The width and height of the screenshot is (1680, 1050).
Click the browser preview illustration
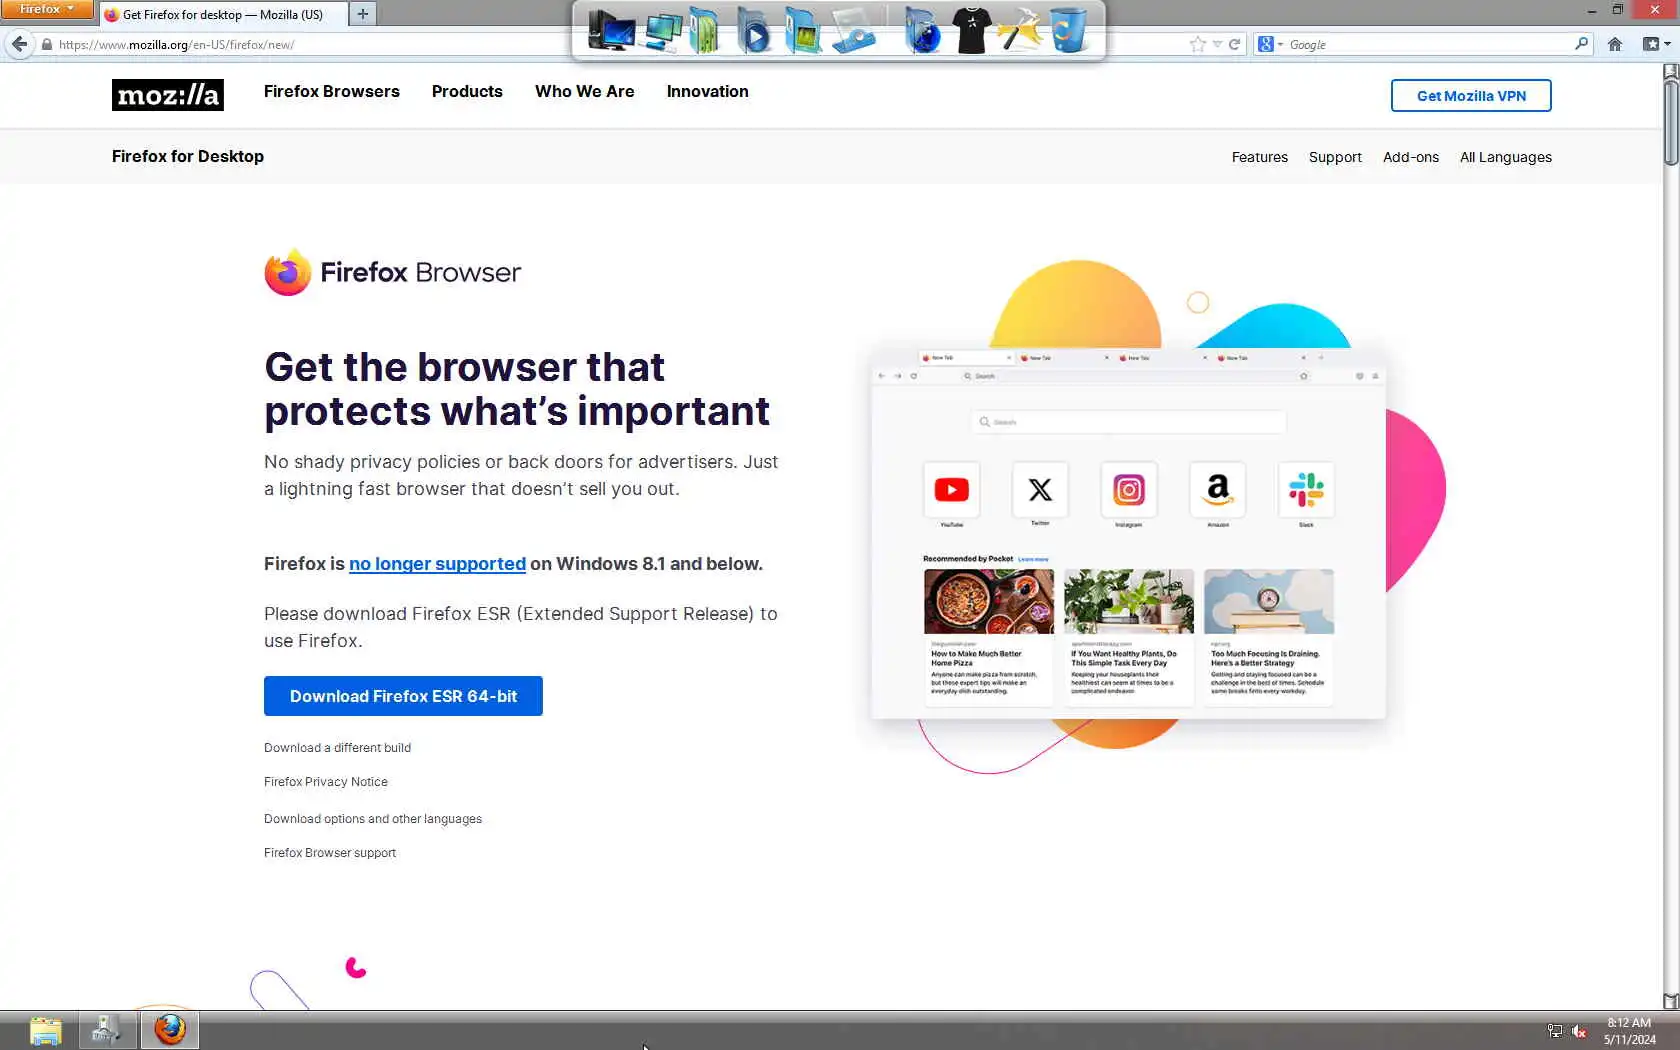1128,533
